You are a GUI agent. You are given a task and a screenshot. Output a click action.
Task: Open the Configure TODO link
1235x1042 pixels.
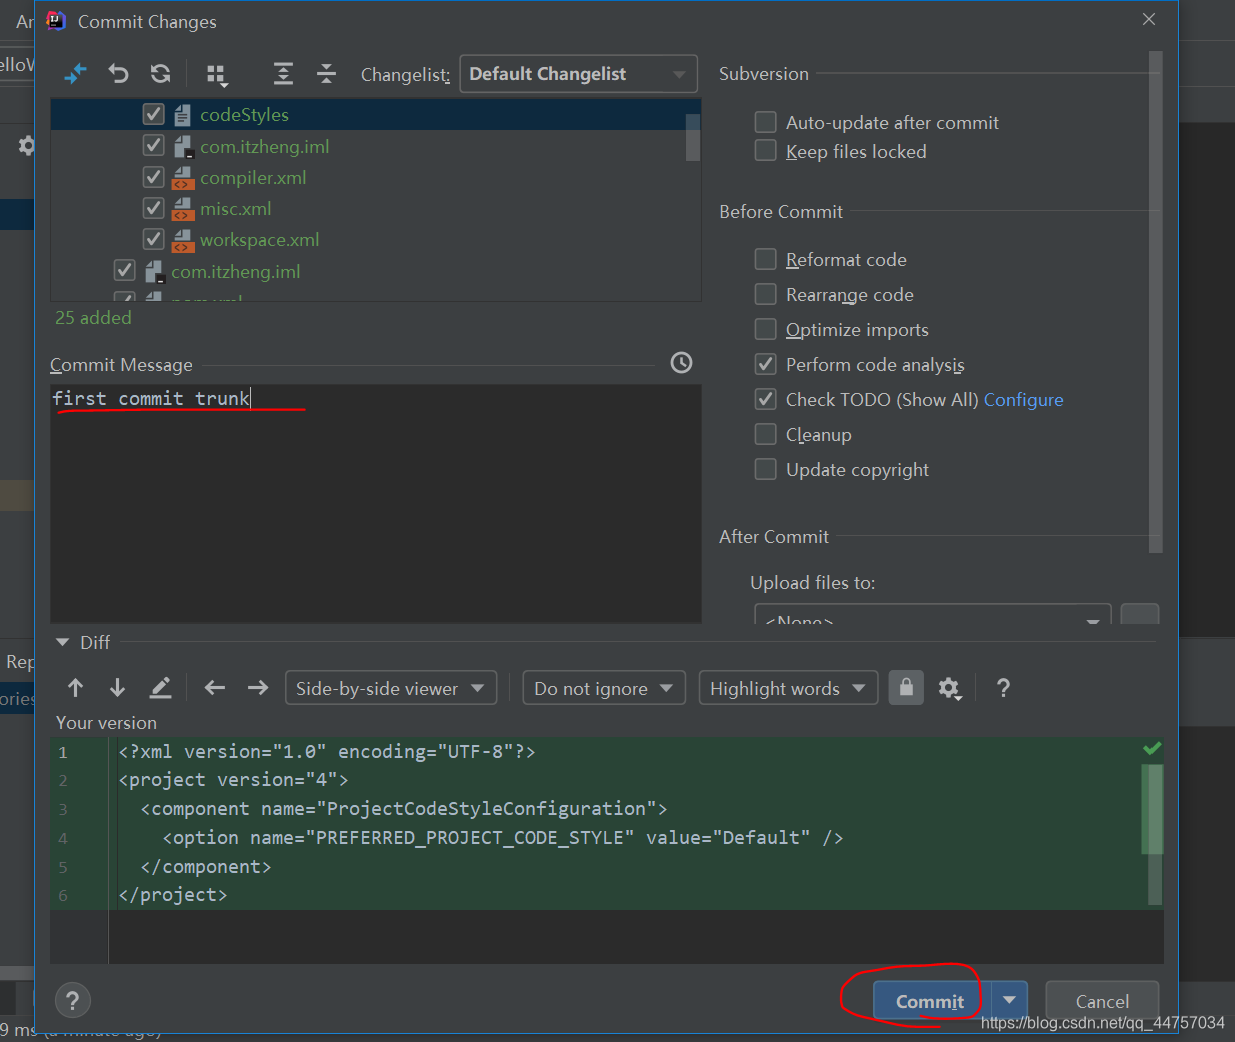(1023, 400)
